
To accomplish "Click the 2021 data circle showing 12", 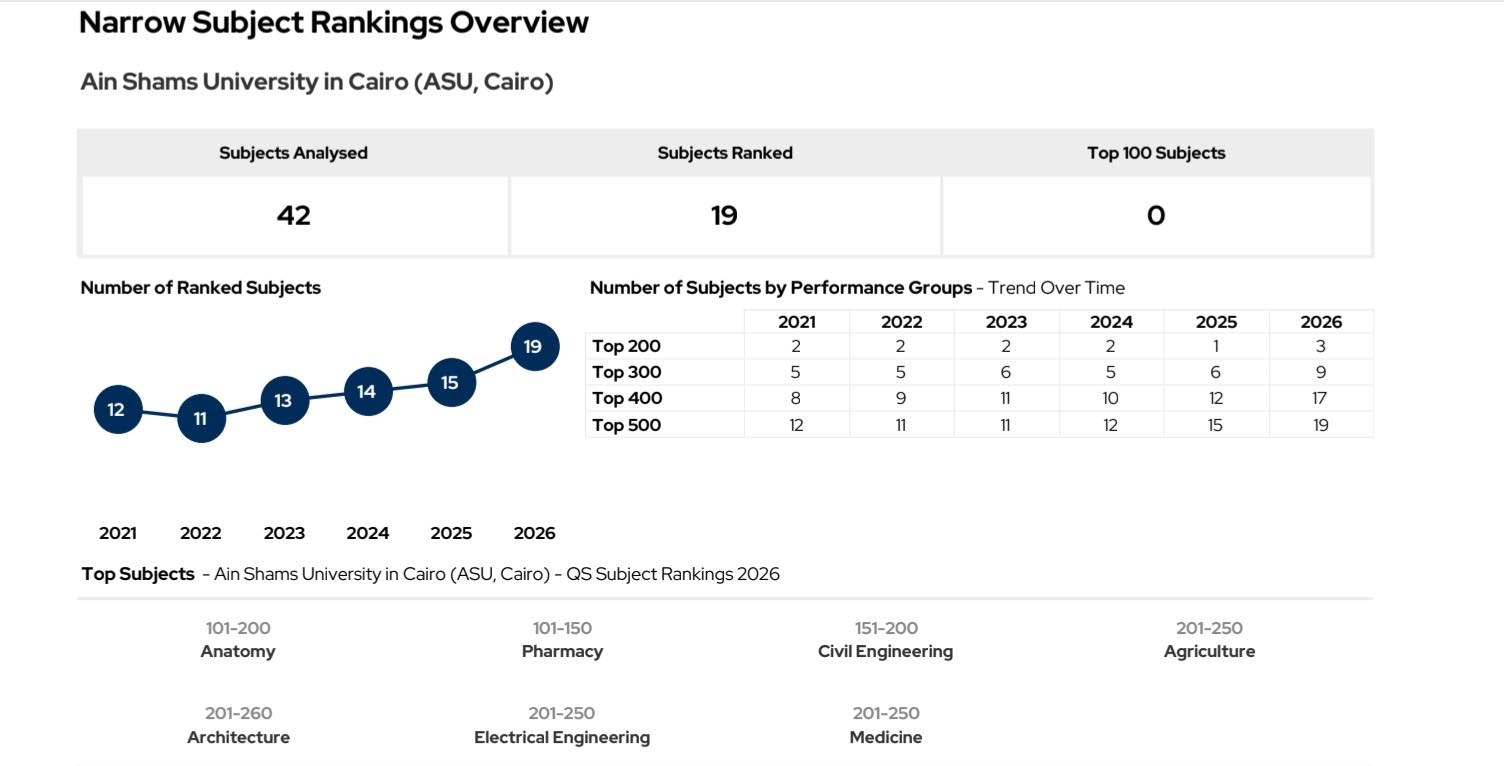I will [x=117, y=409].
